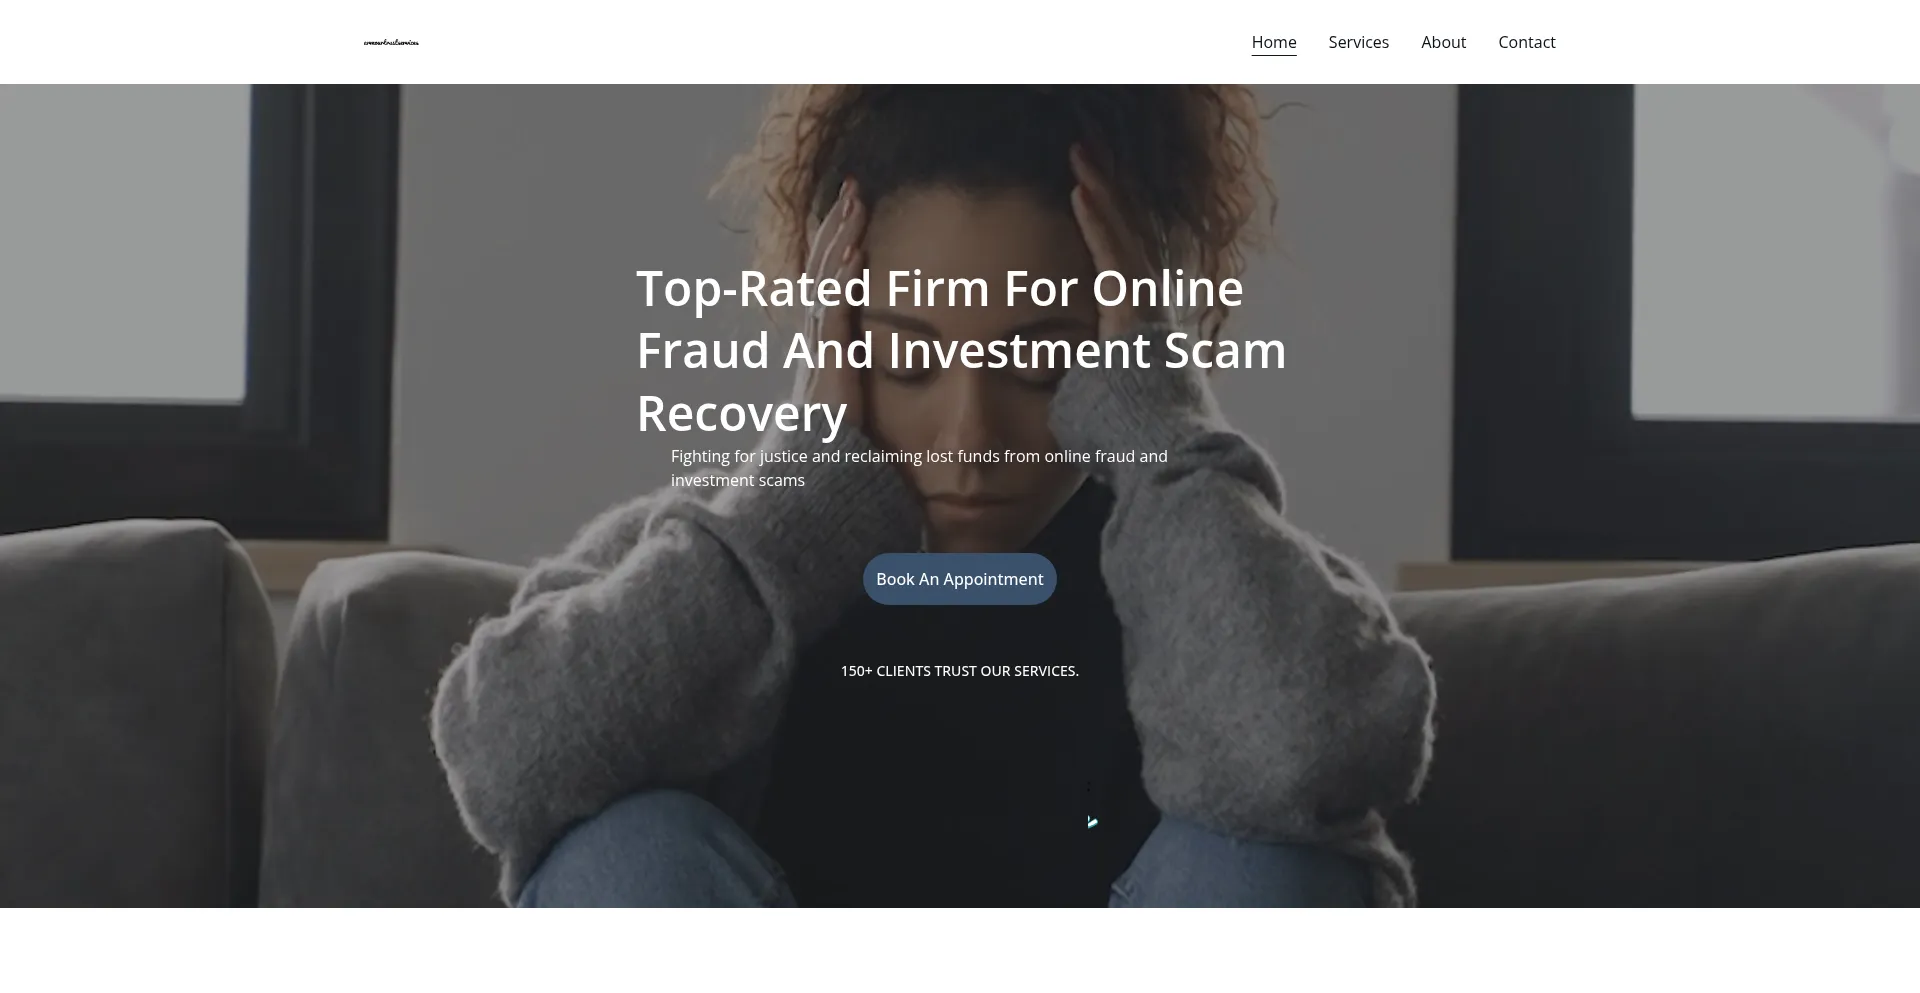Click the word 'Recovery' in the headline
This screenshot has height=993, width=1920.
742,413
